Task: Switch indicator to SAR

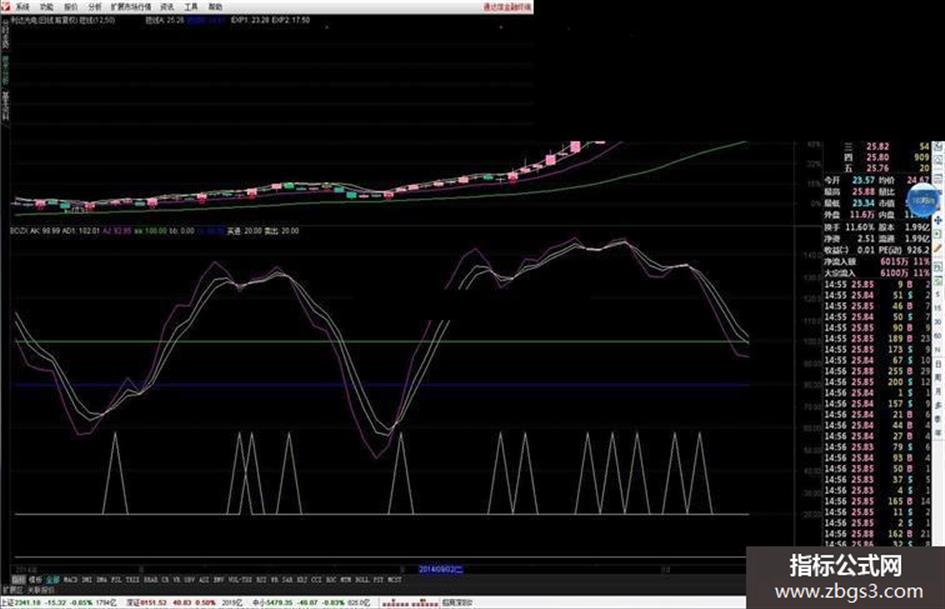Action: pos(287,579)
